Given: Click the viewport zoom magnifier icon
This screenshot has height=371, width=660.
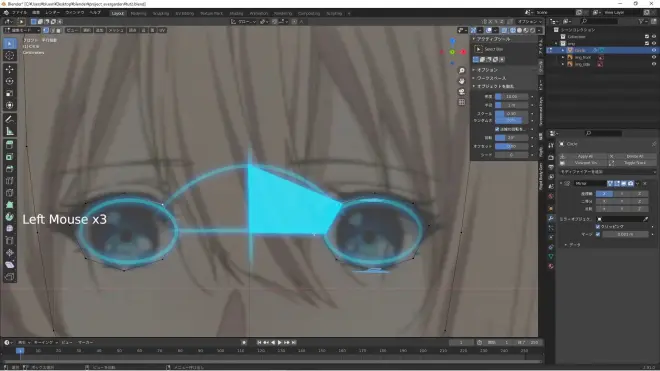Looking at the screenshot, I should [x=462, y=70].
